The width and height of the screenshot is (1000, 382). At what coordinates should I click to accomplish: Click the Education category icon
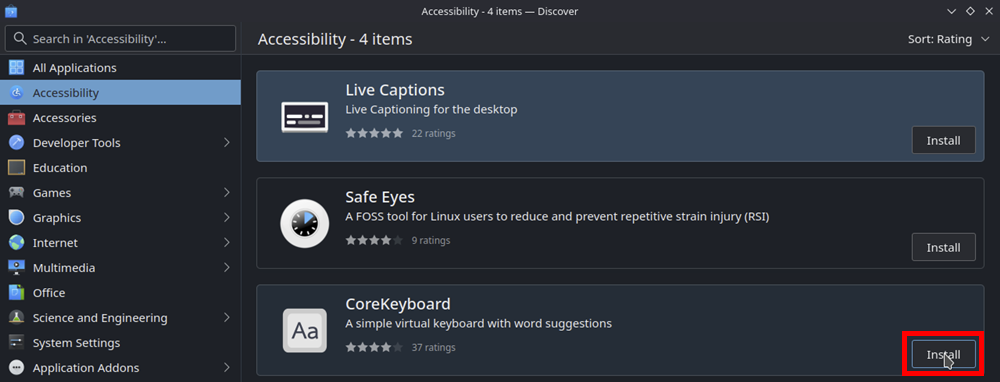point(17,168)
